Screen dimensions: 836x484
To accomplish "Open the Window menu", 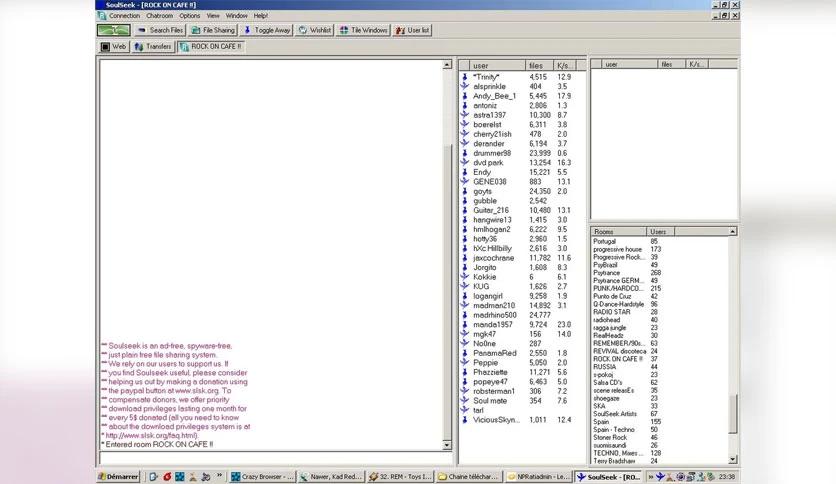I will (236, 16).
